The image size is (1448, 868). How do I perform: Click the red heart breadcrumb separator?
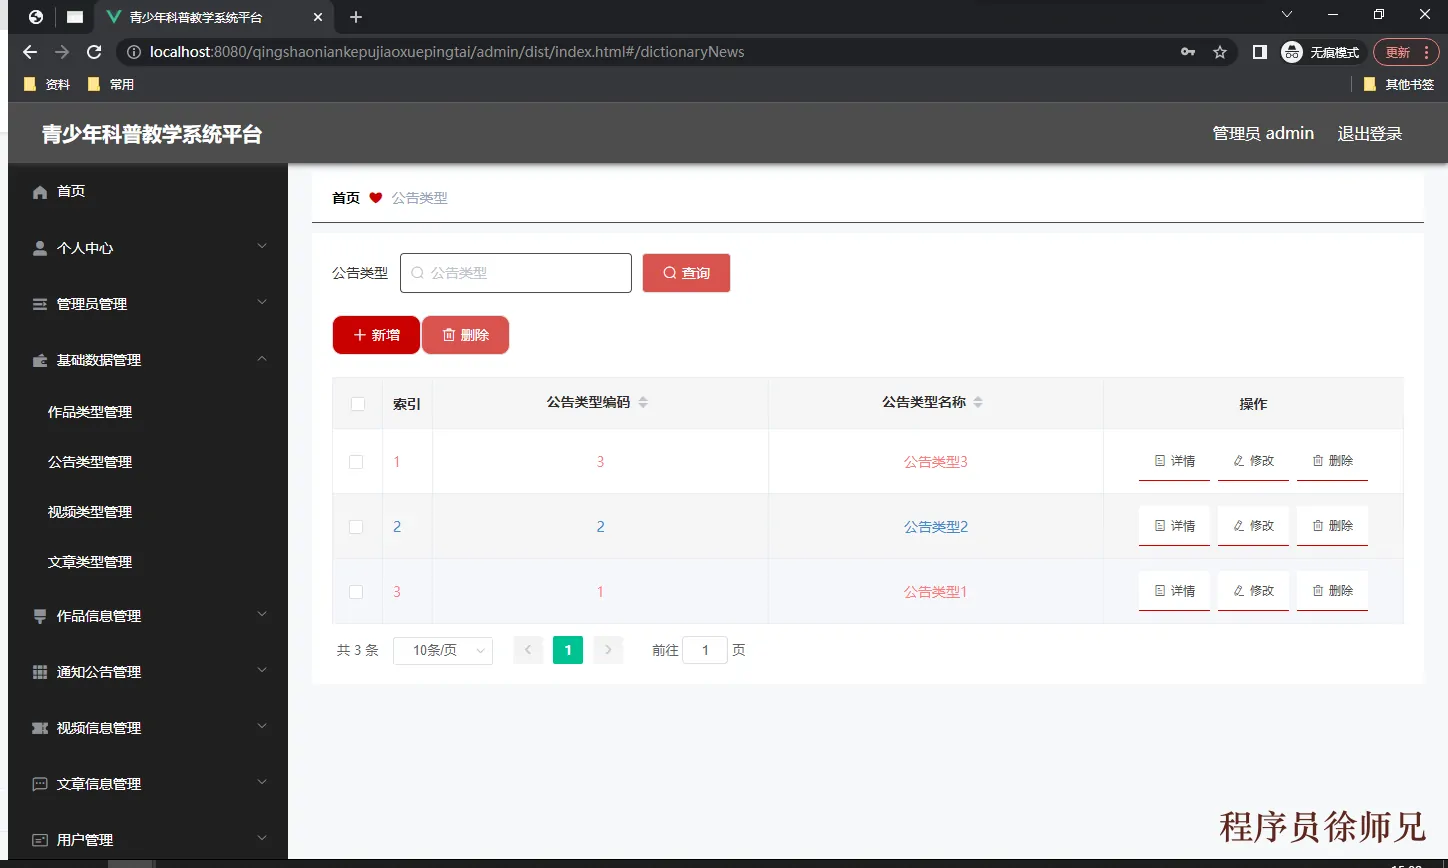(x=376, y=198)
